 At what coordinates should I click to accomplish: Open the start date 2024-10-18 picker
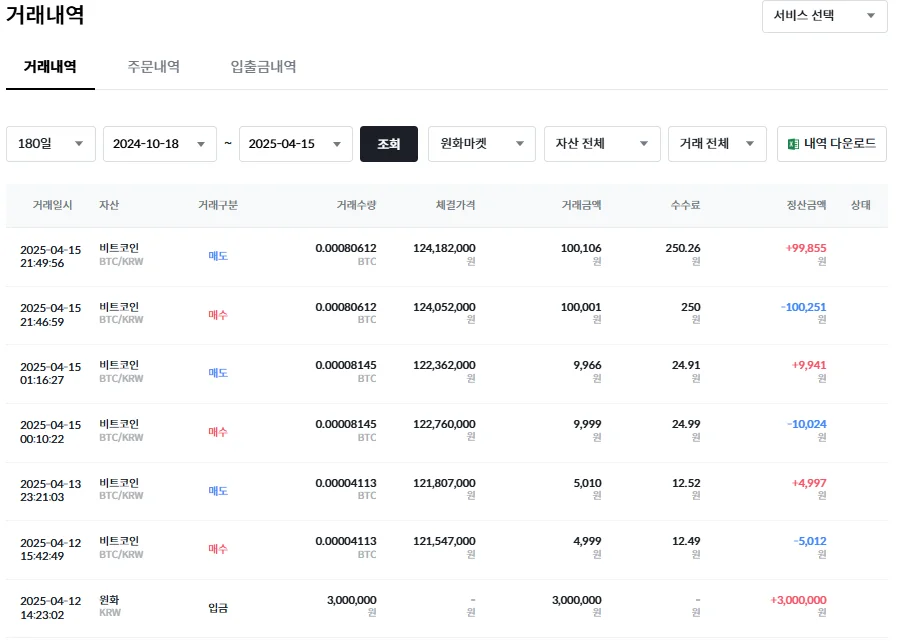[160, 144]
